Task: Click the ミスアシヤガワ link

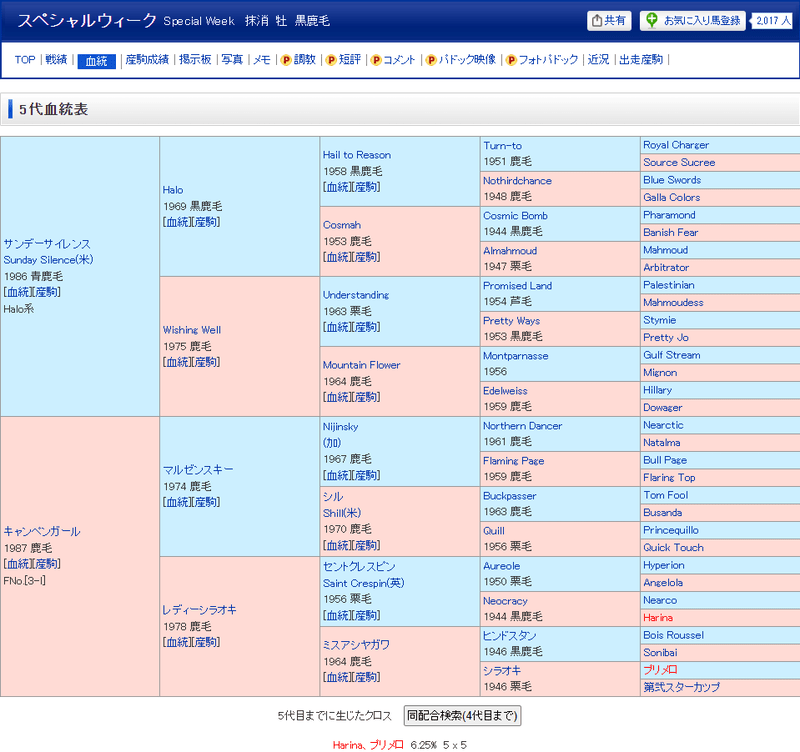Action: 356,645
